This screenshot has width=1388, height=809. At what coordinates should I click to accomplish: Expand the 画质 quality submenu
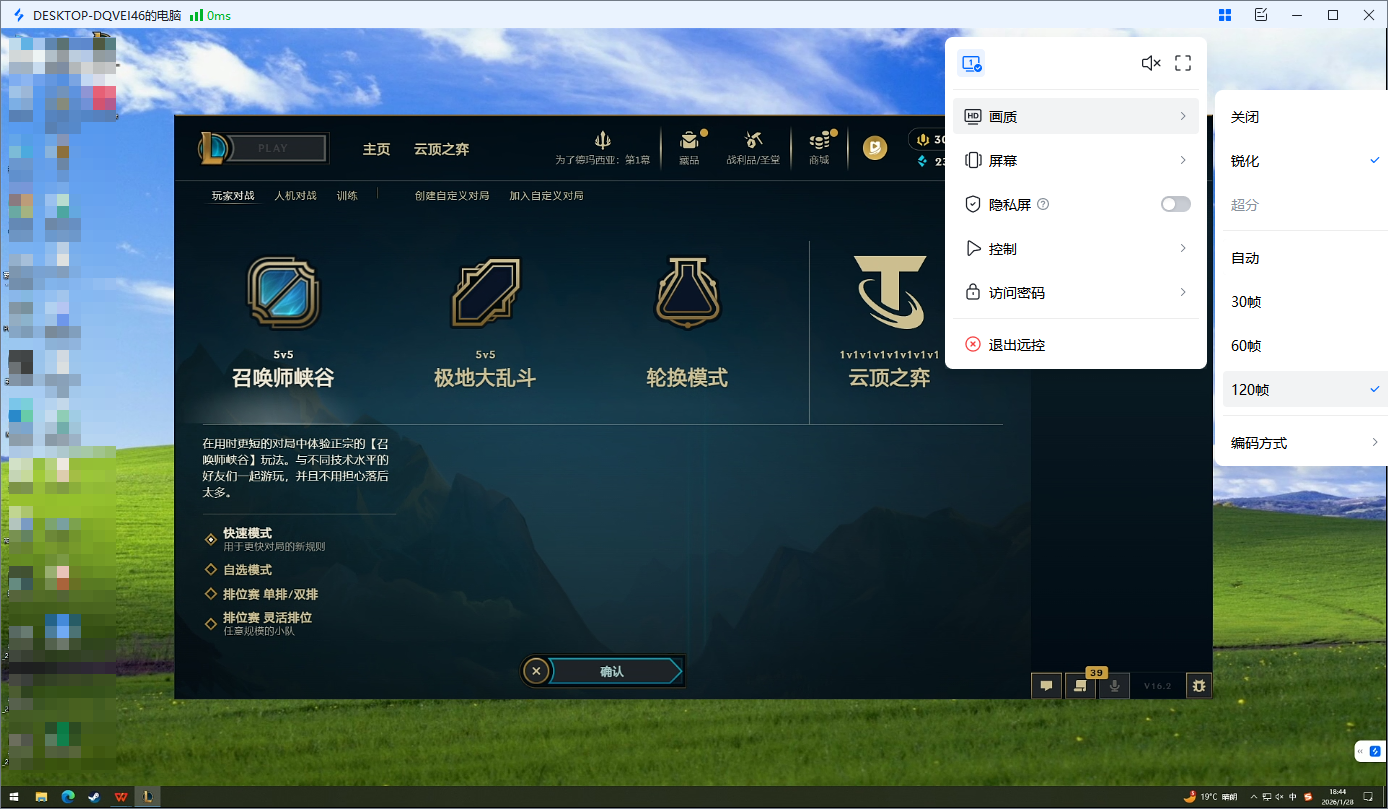[x=1076, y=116]
